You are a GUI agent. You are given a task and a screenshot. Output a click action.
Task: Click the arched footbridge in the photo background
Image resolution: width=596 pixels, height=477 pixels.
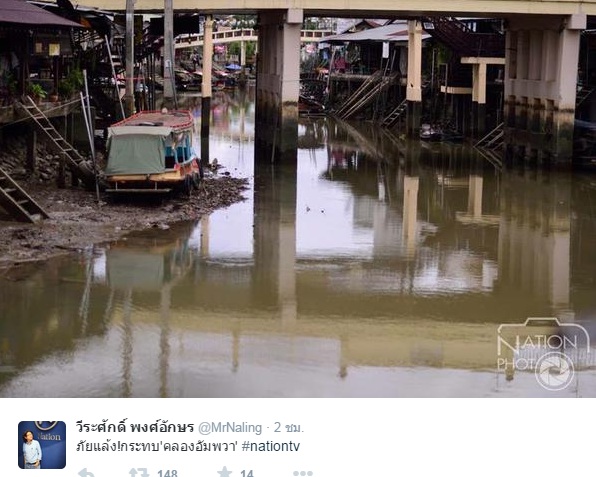coord(217,38)
